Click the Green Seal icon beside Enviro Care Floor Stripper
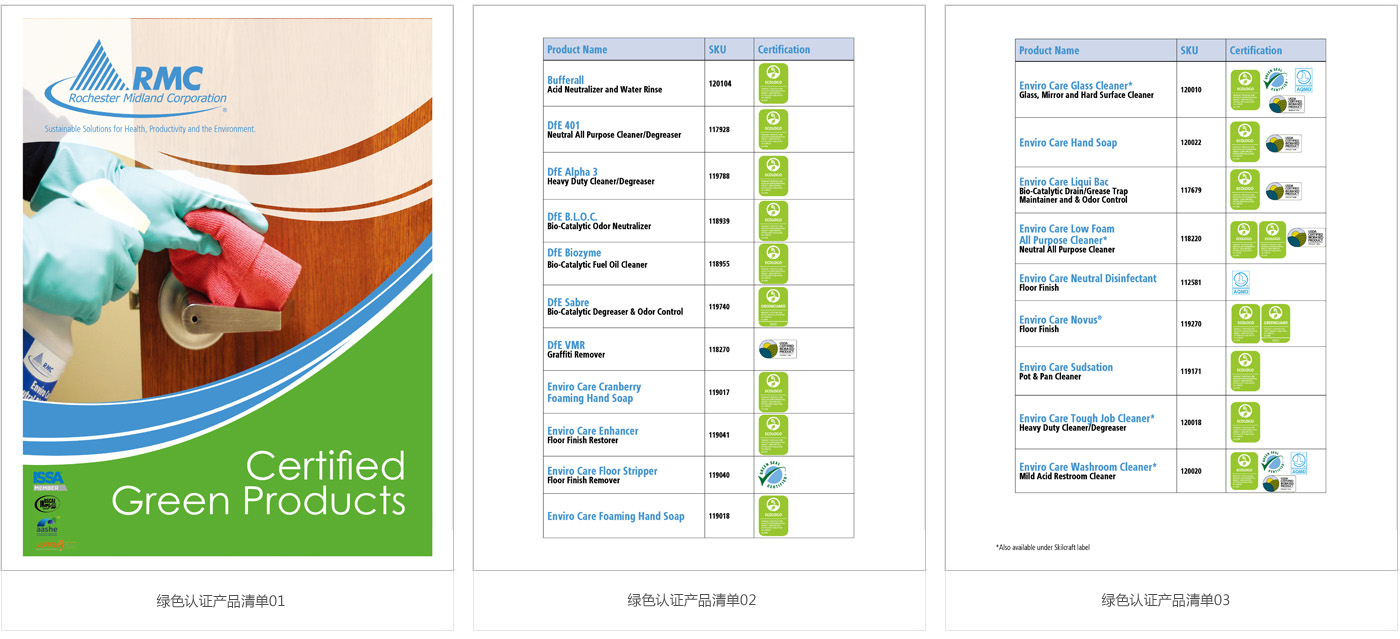The width and height of the screenshot is (1400, 639). (772, 475)
